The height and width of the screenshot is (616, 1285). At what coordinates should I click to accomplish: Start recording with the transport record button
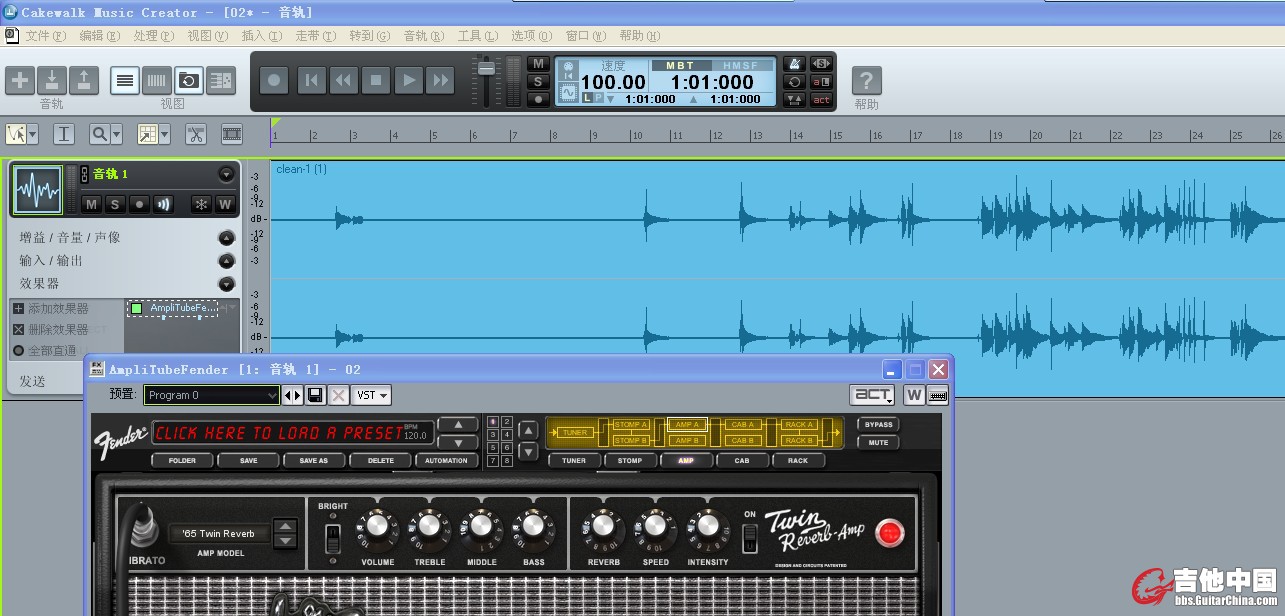274,80
